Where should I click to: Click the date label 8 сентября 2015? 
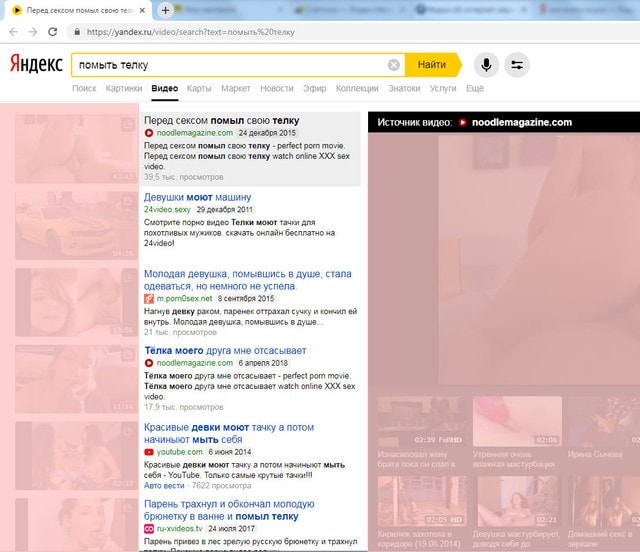246,298
